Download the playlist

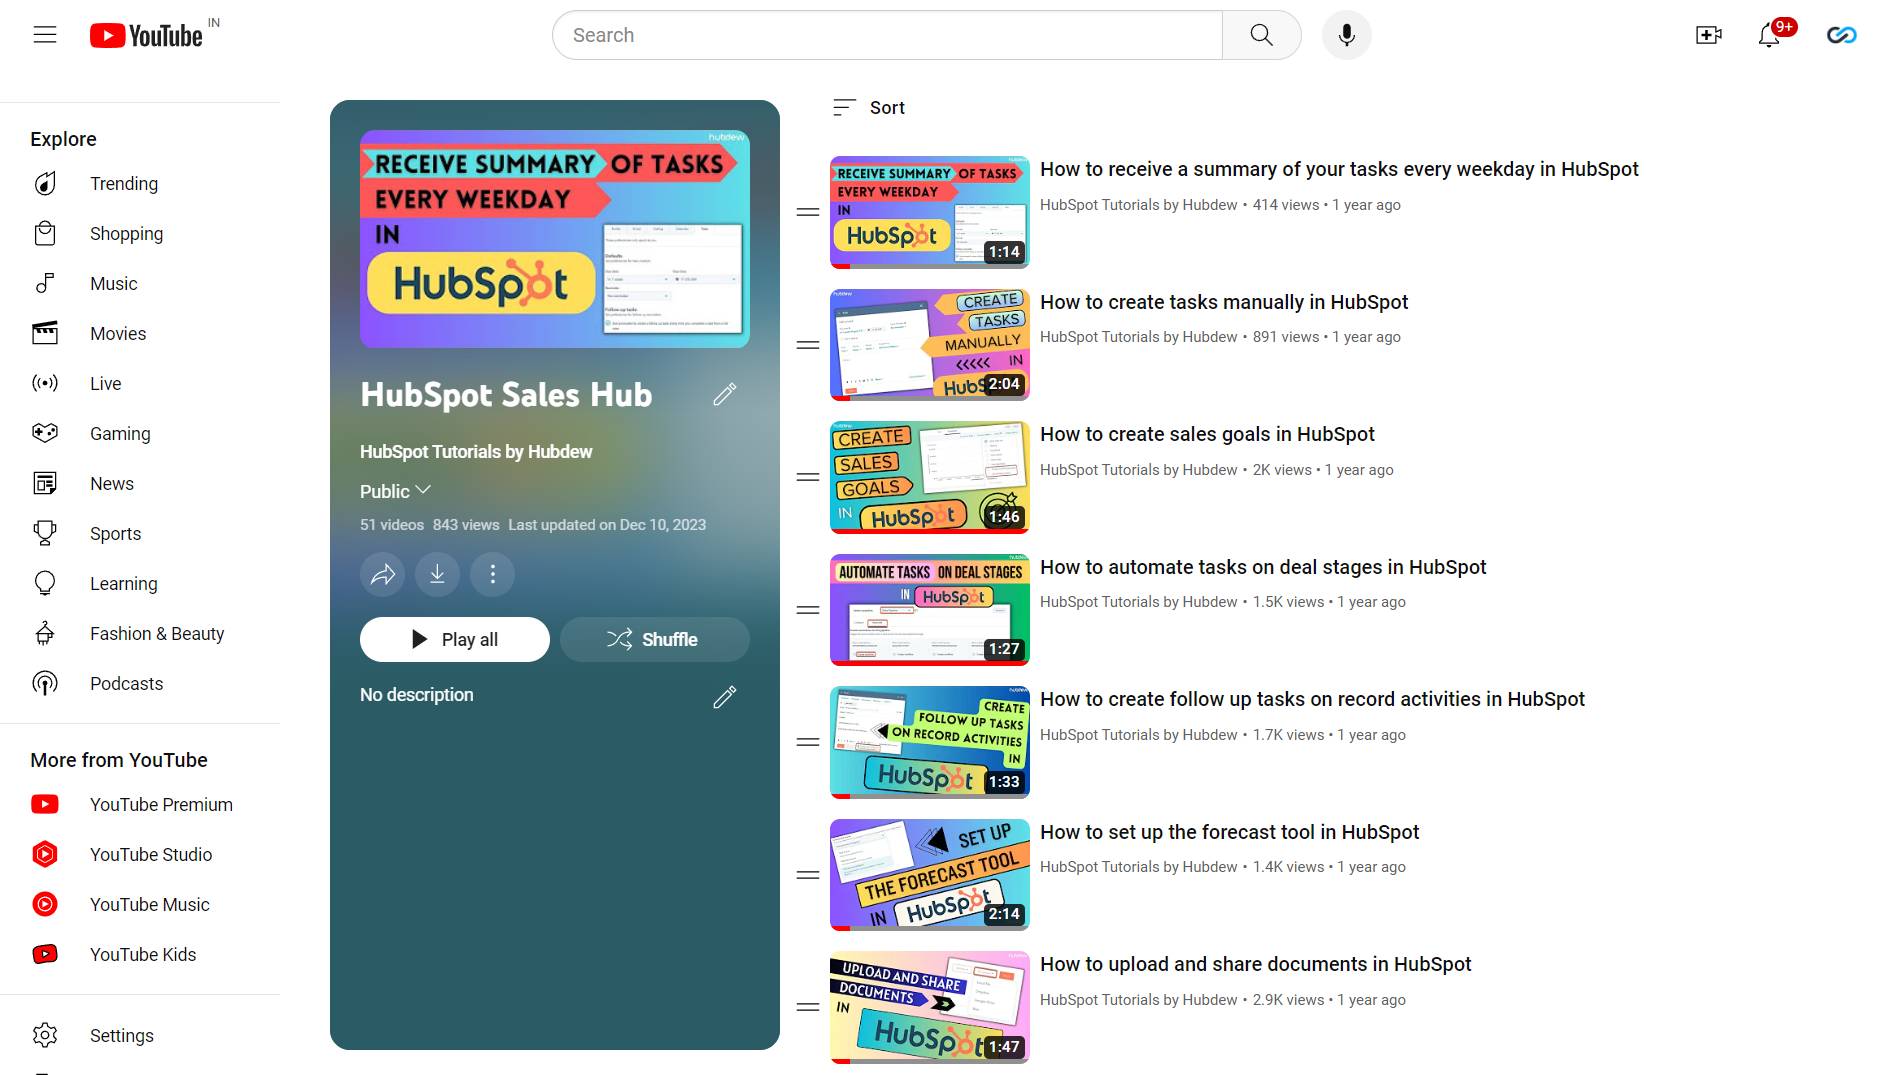click(x=437, y=574)
